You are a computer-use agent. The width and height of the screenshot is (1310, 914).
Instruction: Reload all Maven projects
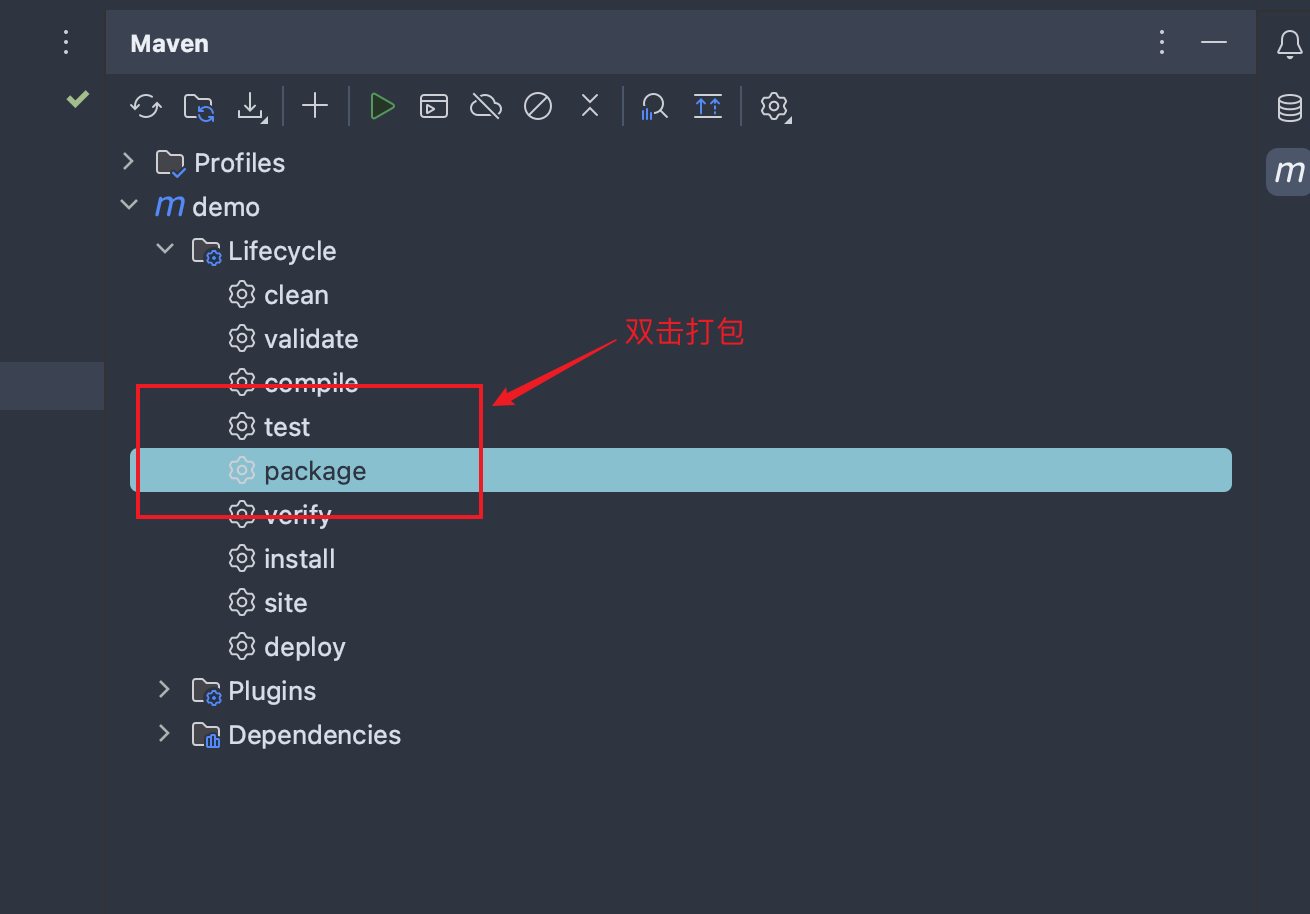tap(146, 106)
